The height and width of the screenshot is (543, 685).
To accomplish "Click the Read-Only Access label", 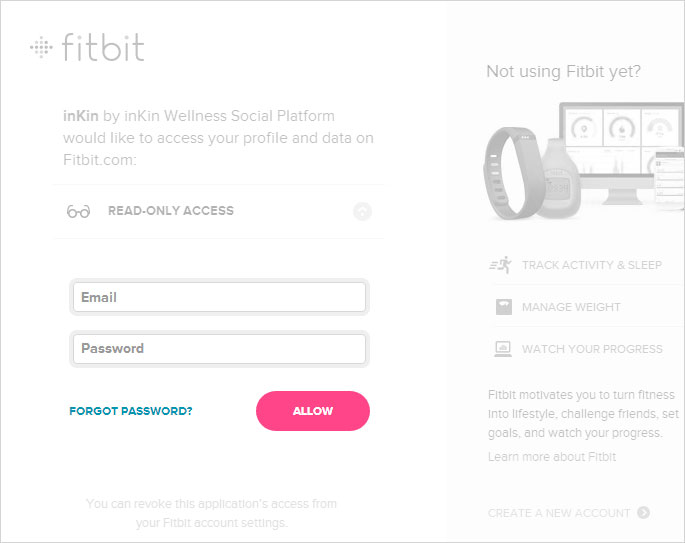I will click(171, 211).
